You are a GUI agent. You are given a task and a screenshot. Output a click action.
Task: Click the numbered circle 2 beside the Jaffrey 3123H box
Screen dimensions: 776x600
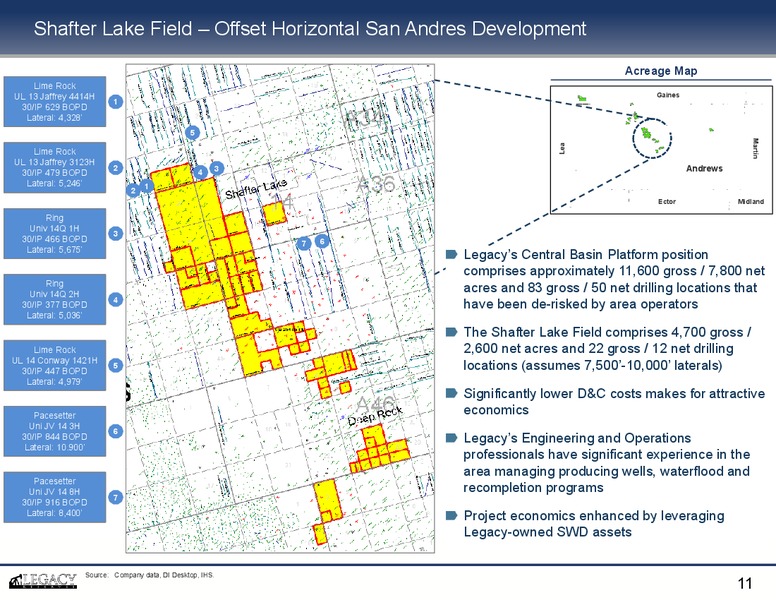(x=115, y=168)
